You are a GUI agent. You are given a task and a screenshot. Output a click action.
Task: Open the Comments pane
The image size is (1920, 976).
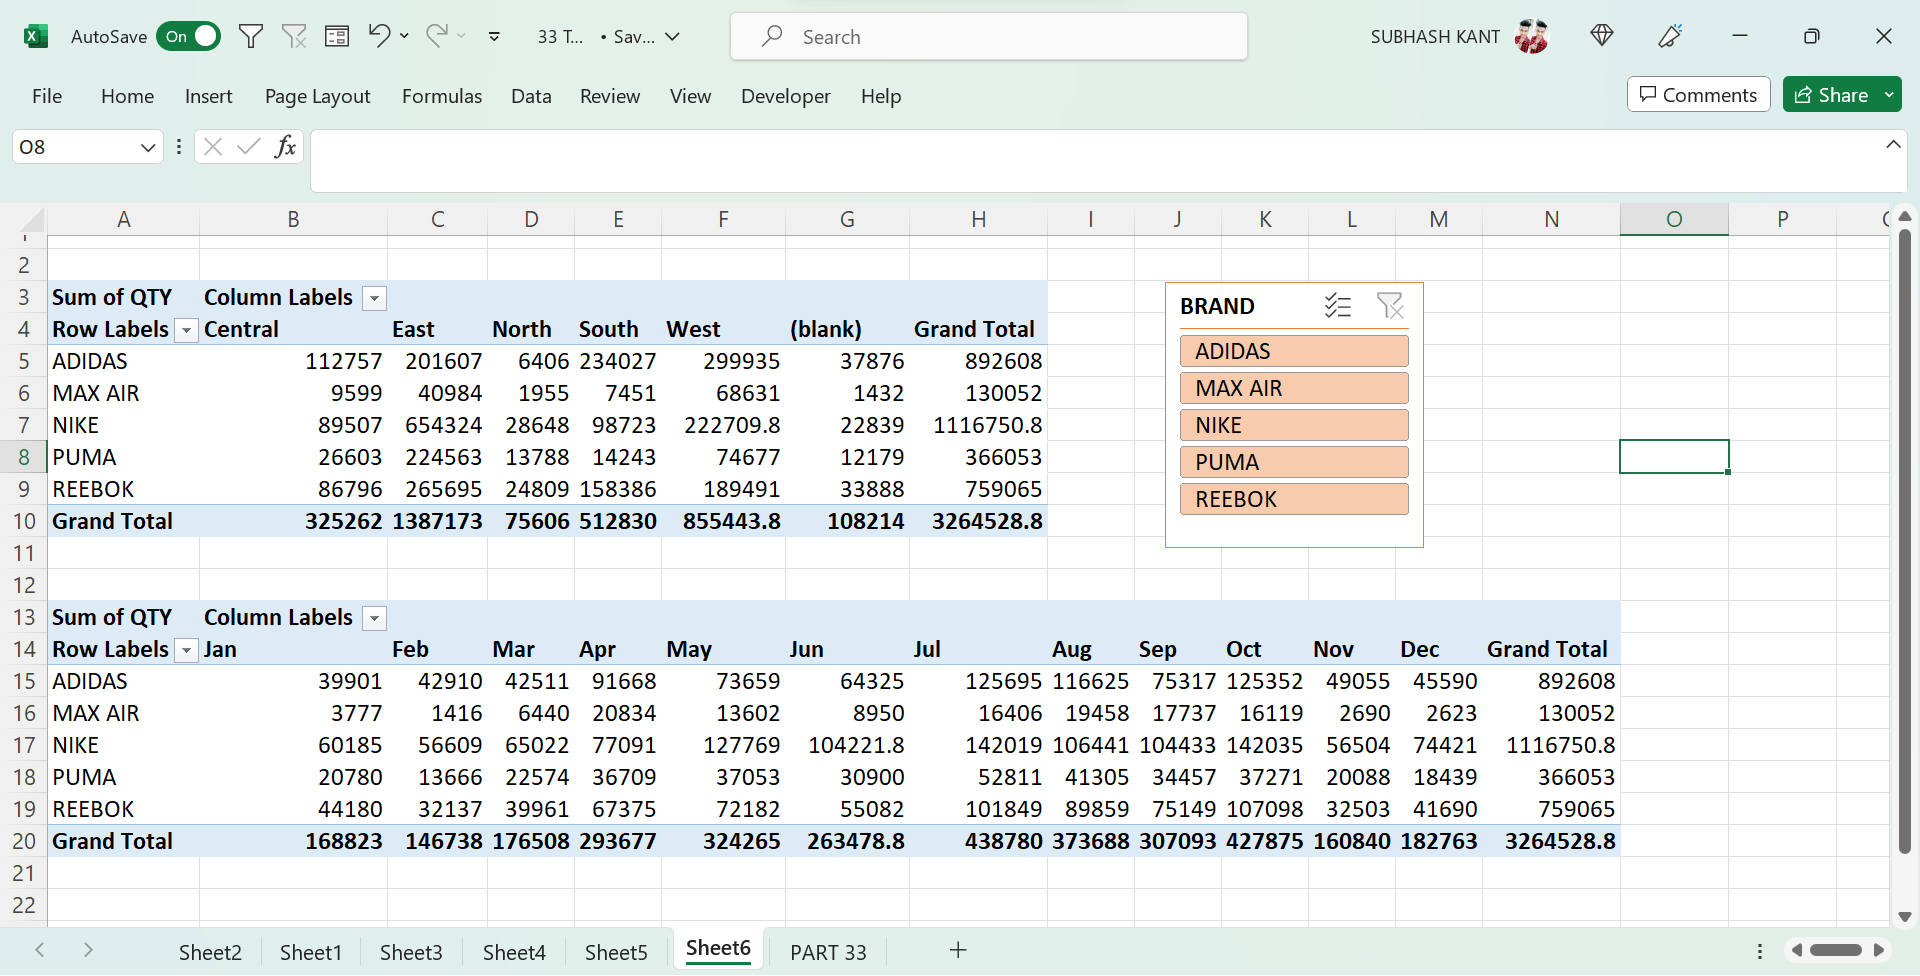[x=1698, y=94]
